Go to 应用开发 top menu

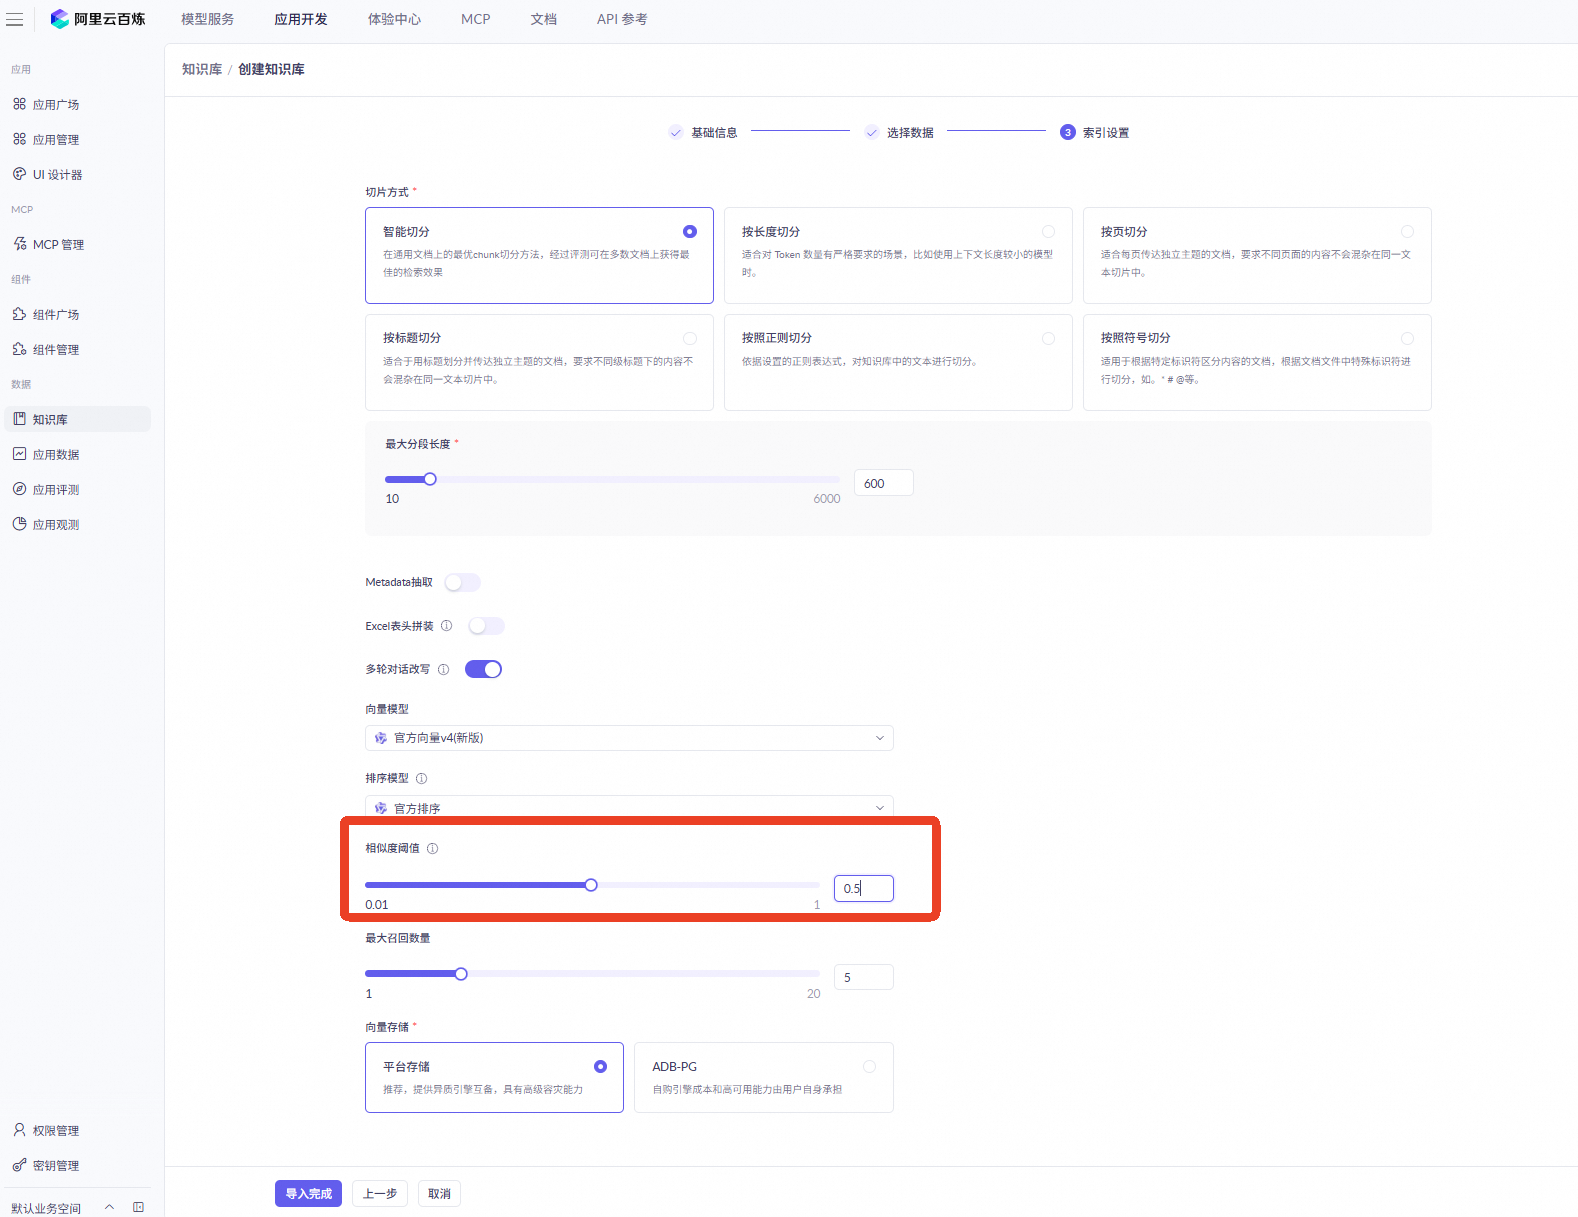pyautogui.click(x=301, y=19)
